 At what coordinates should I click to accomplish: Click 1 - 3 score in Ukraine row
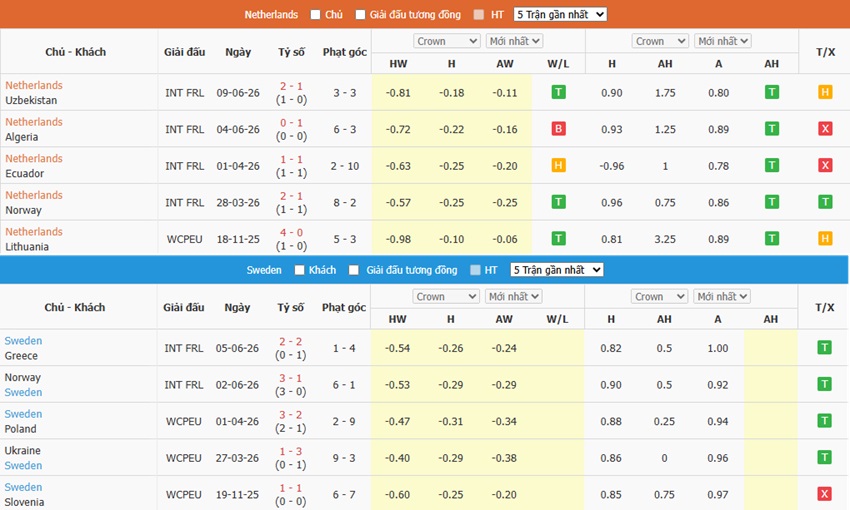291,451
